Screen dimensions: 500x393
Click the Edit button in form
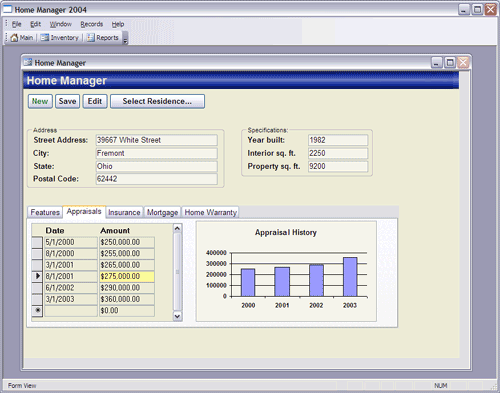[95, 101]
